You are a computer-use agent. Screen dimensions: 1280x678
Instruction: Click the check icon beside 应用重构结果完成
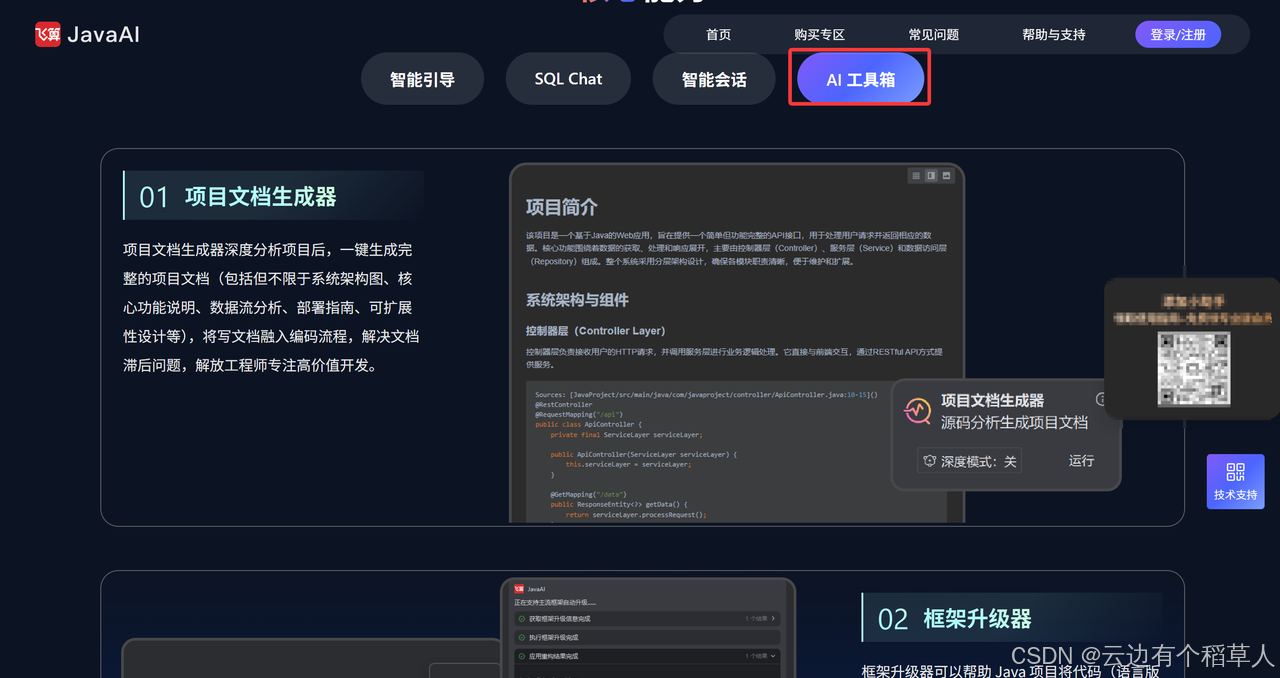[x=522, y=656]
